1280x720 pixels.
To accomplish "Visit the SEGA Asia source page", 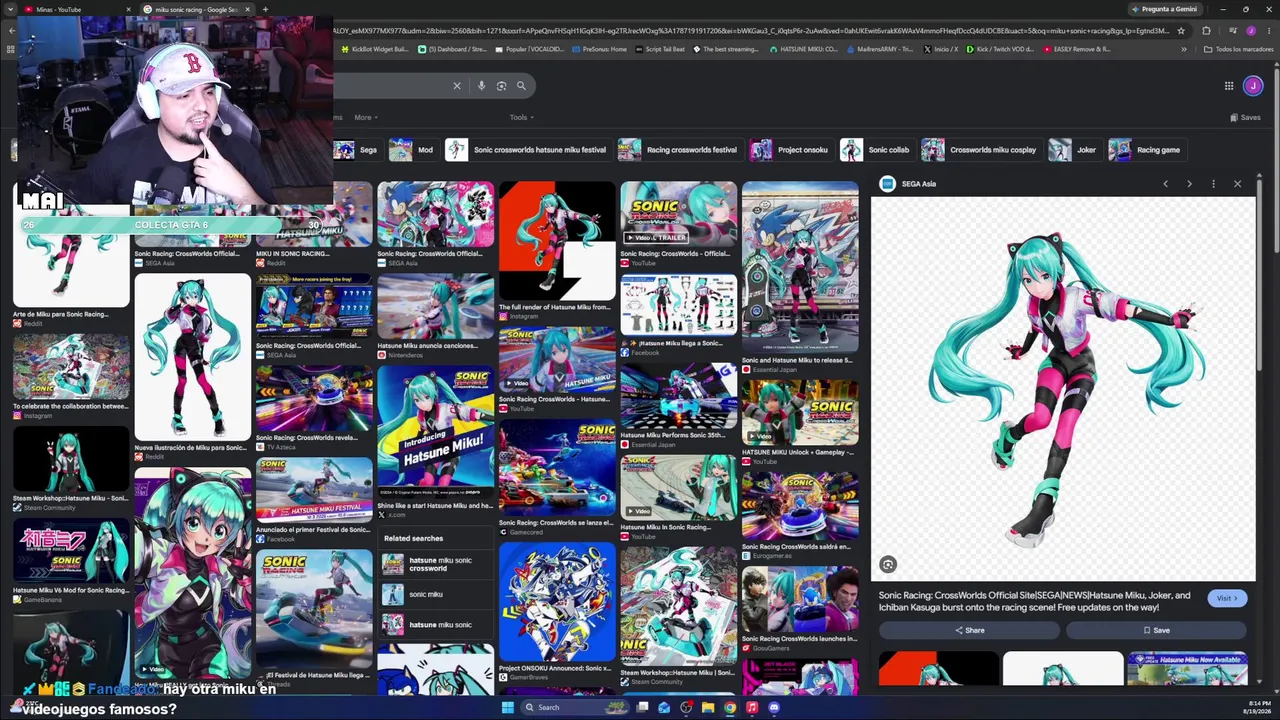I will coord(1226,598).
